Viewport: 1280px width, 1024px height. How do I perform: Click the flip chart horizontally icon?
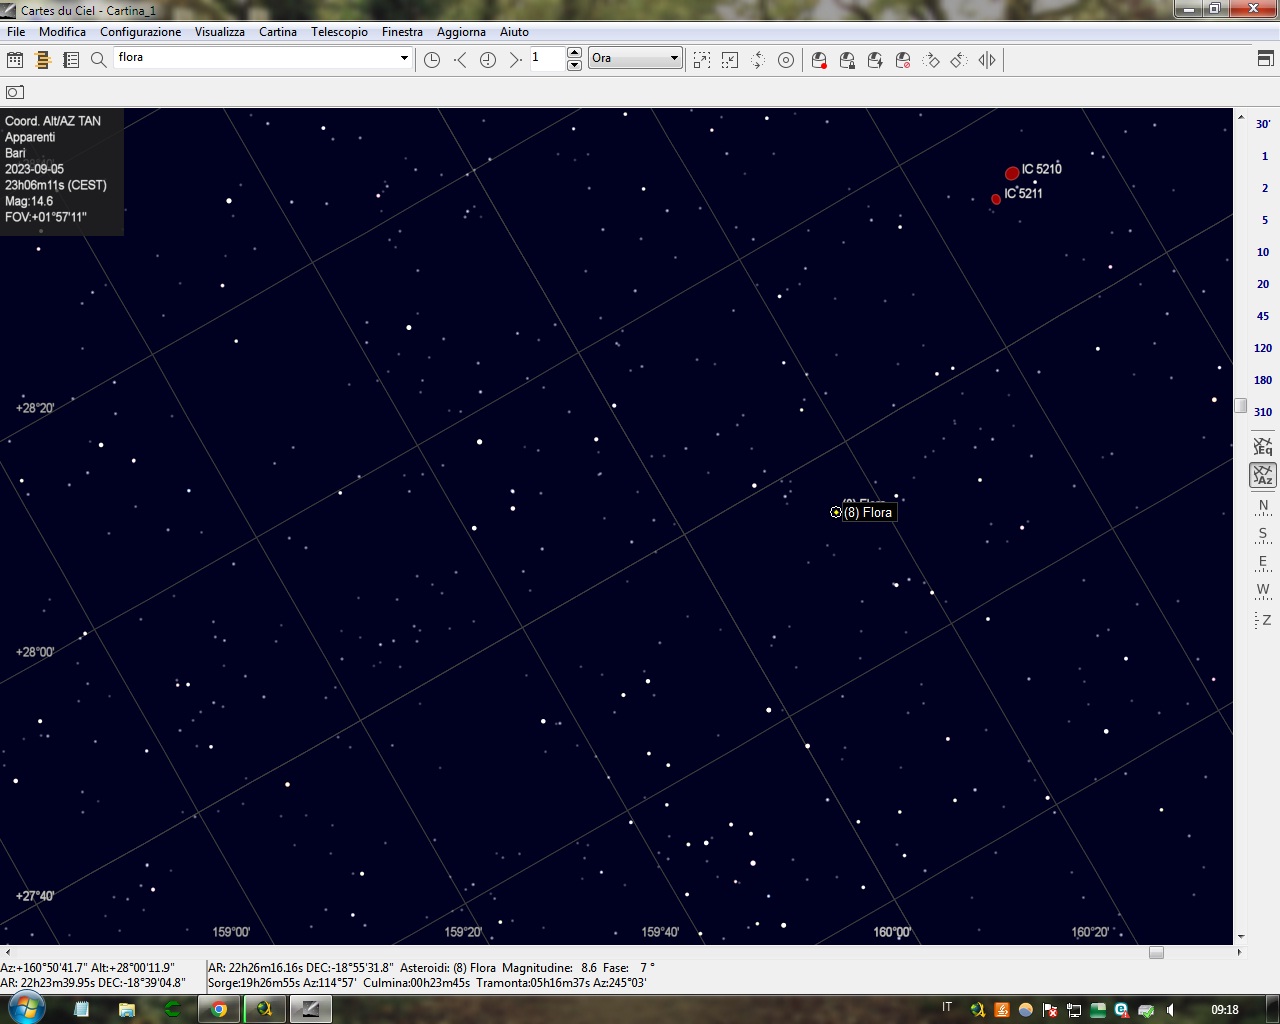coord(987,60)
